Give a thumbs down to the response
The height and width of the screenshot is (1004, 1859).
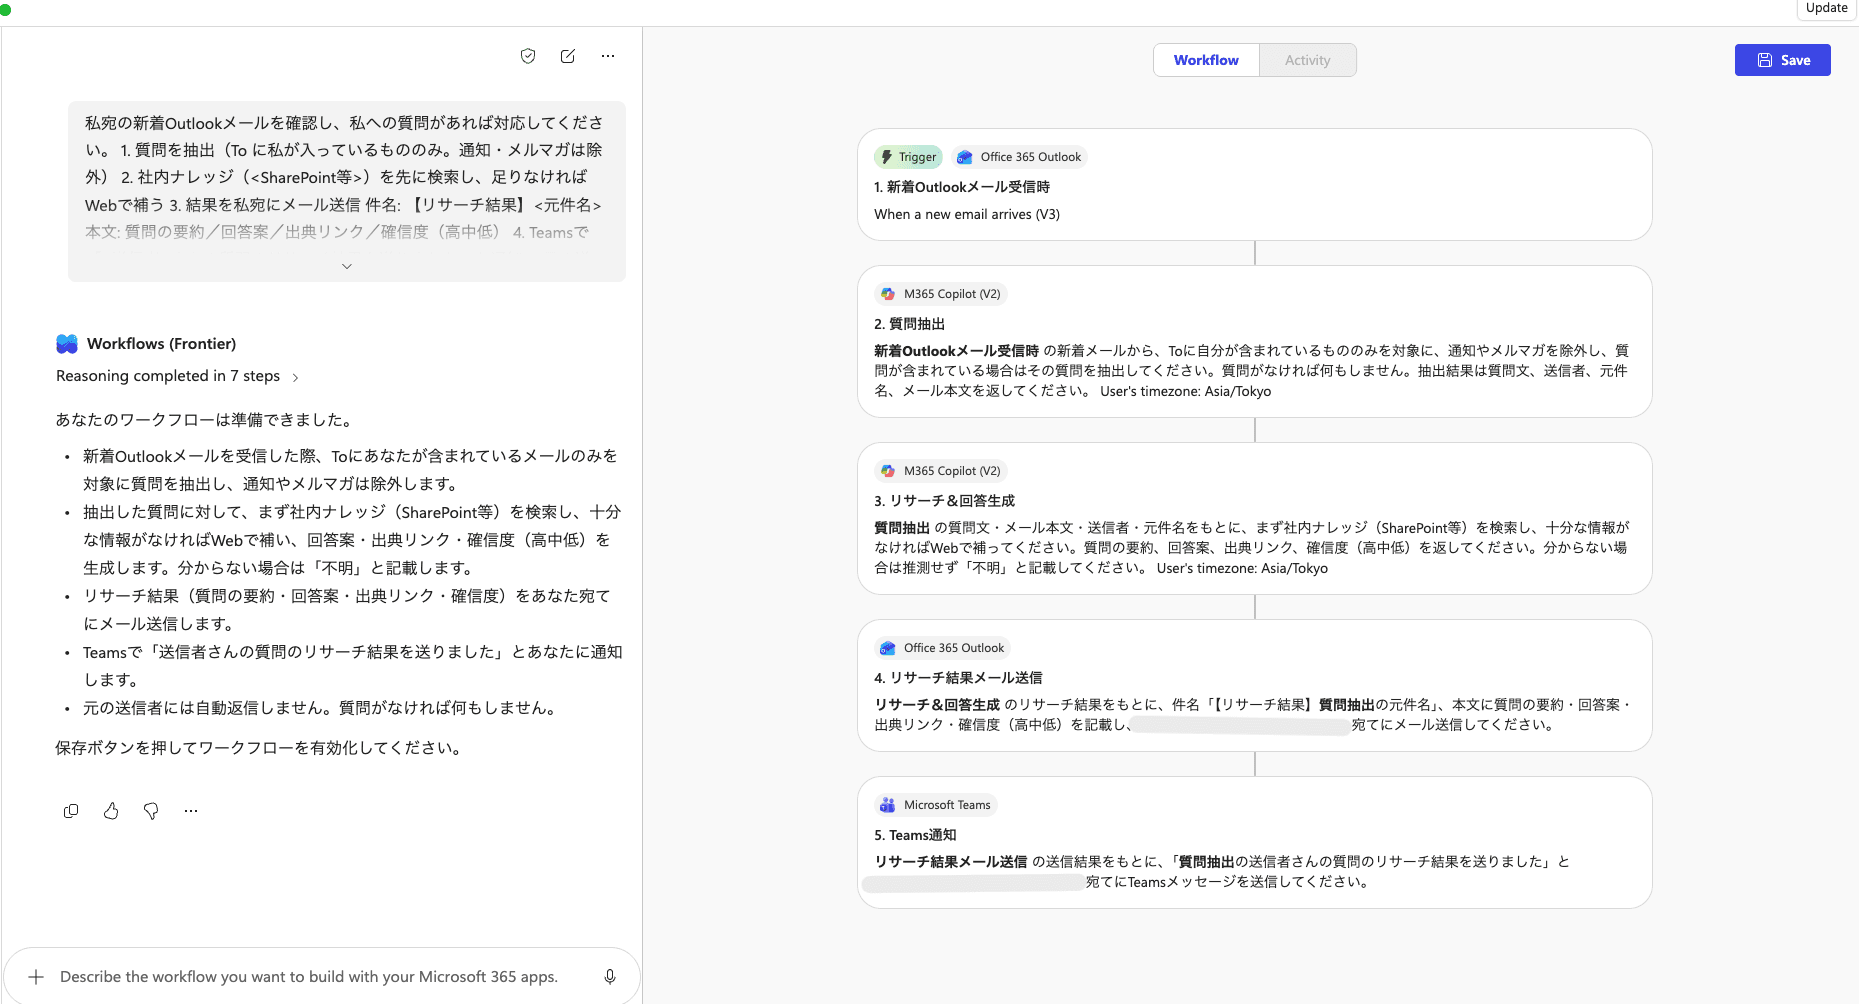tap(151, 811)
